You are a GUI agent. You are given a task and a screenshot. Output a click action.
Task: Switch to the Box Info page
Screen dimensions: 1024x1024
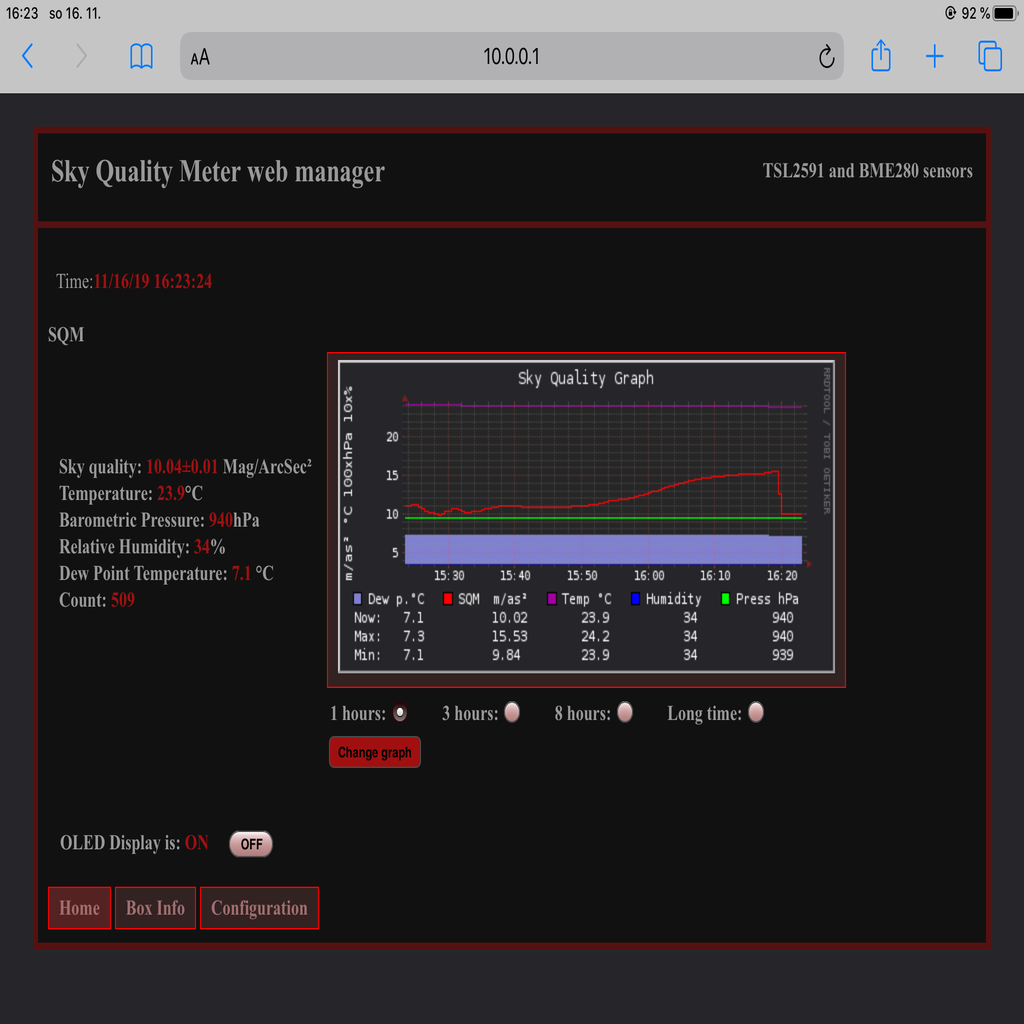[155, 908]
